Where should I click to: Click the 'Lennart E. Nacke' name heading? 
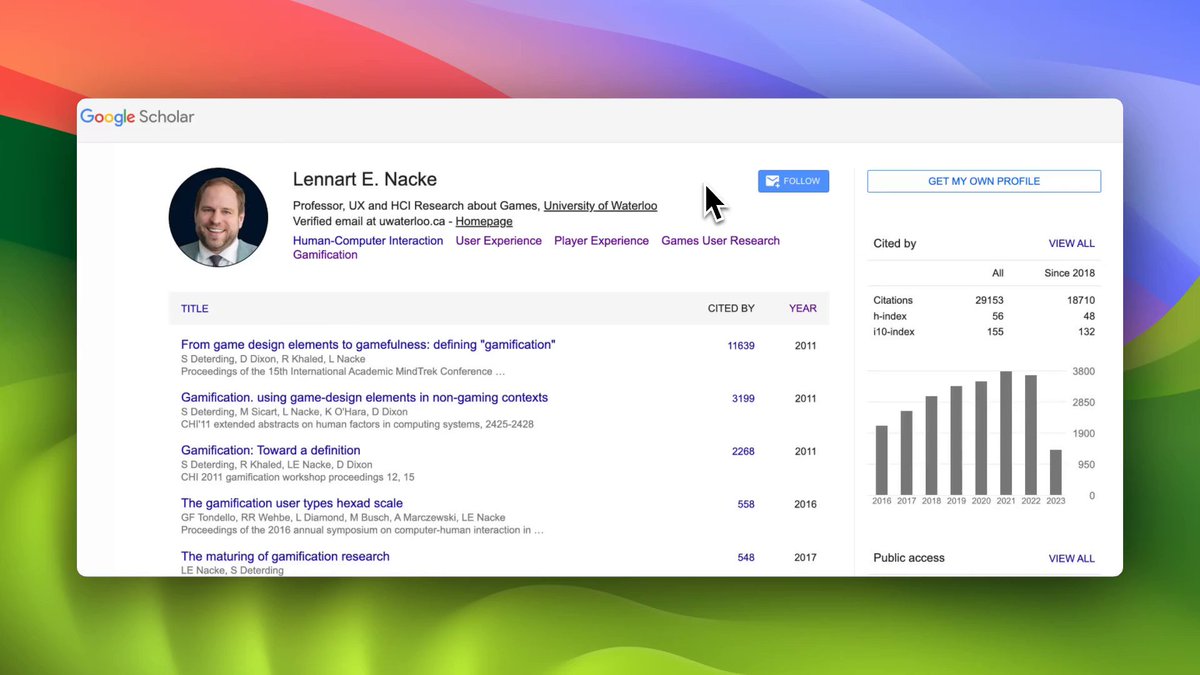pos(365,180)
